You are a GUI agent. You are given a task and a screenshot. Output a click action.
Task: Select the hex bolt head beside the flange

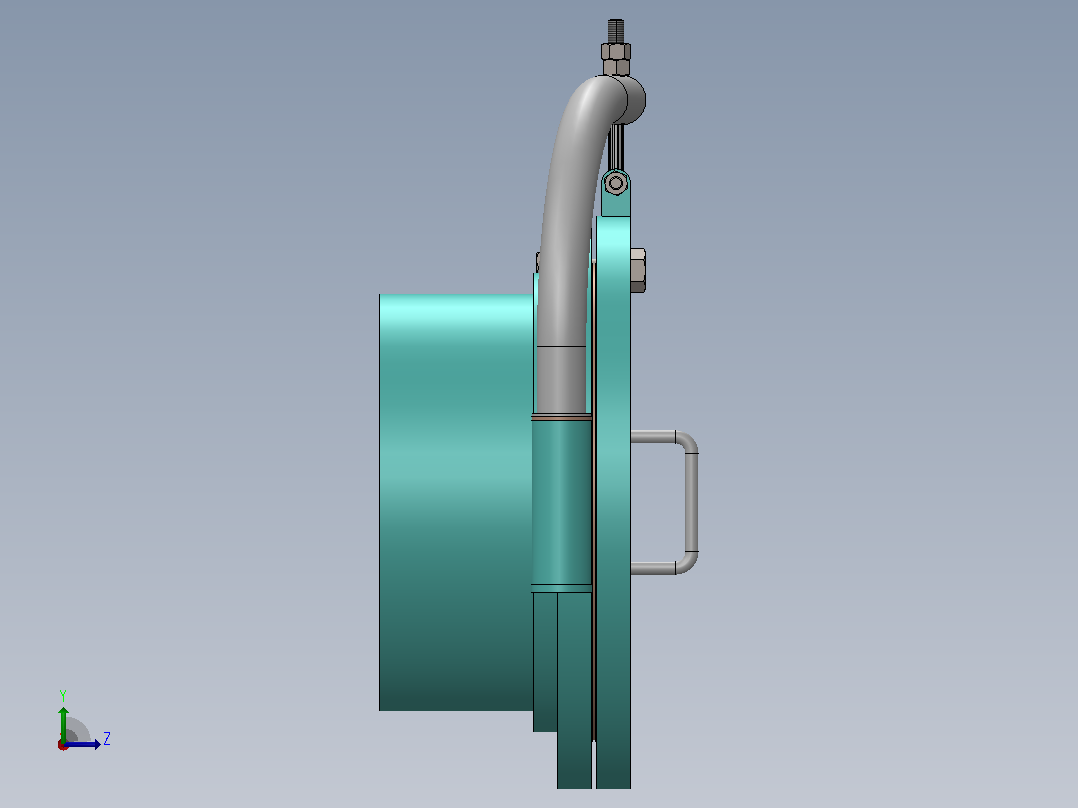tap(638, 270)
